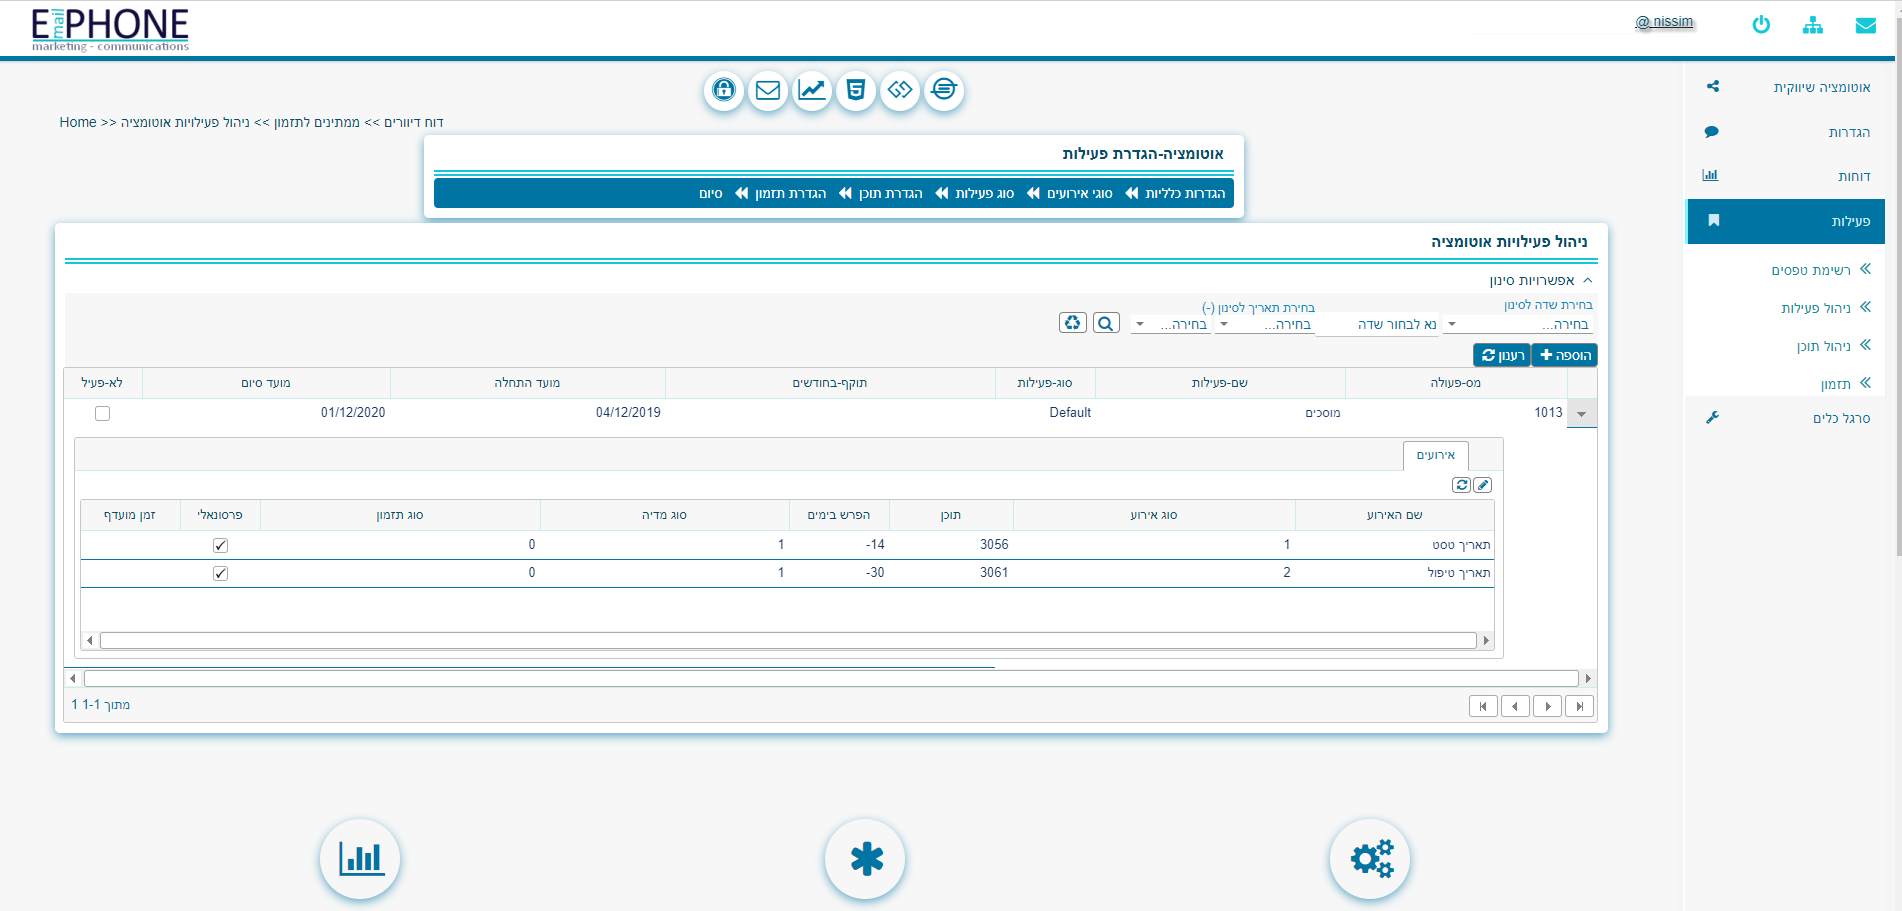Go to first page of pager
Image resolution: width=1902 pixels, height=911 pixels.
tap(1483, 706)
